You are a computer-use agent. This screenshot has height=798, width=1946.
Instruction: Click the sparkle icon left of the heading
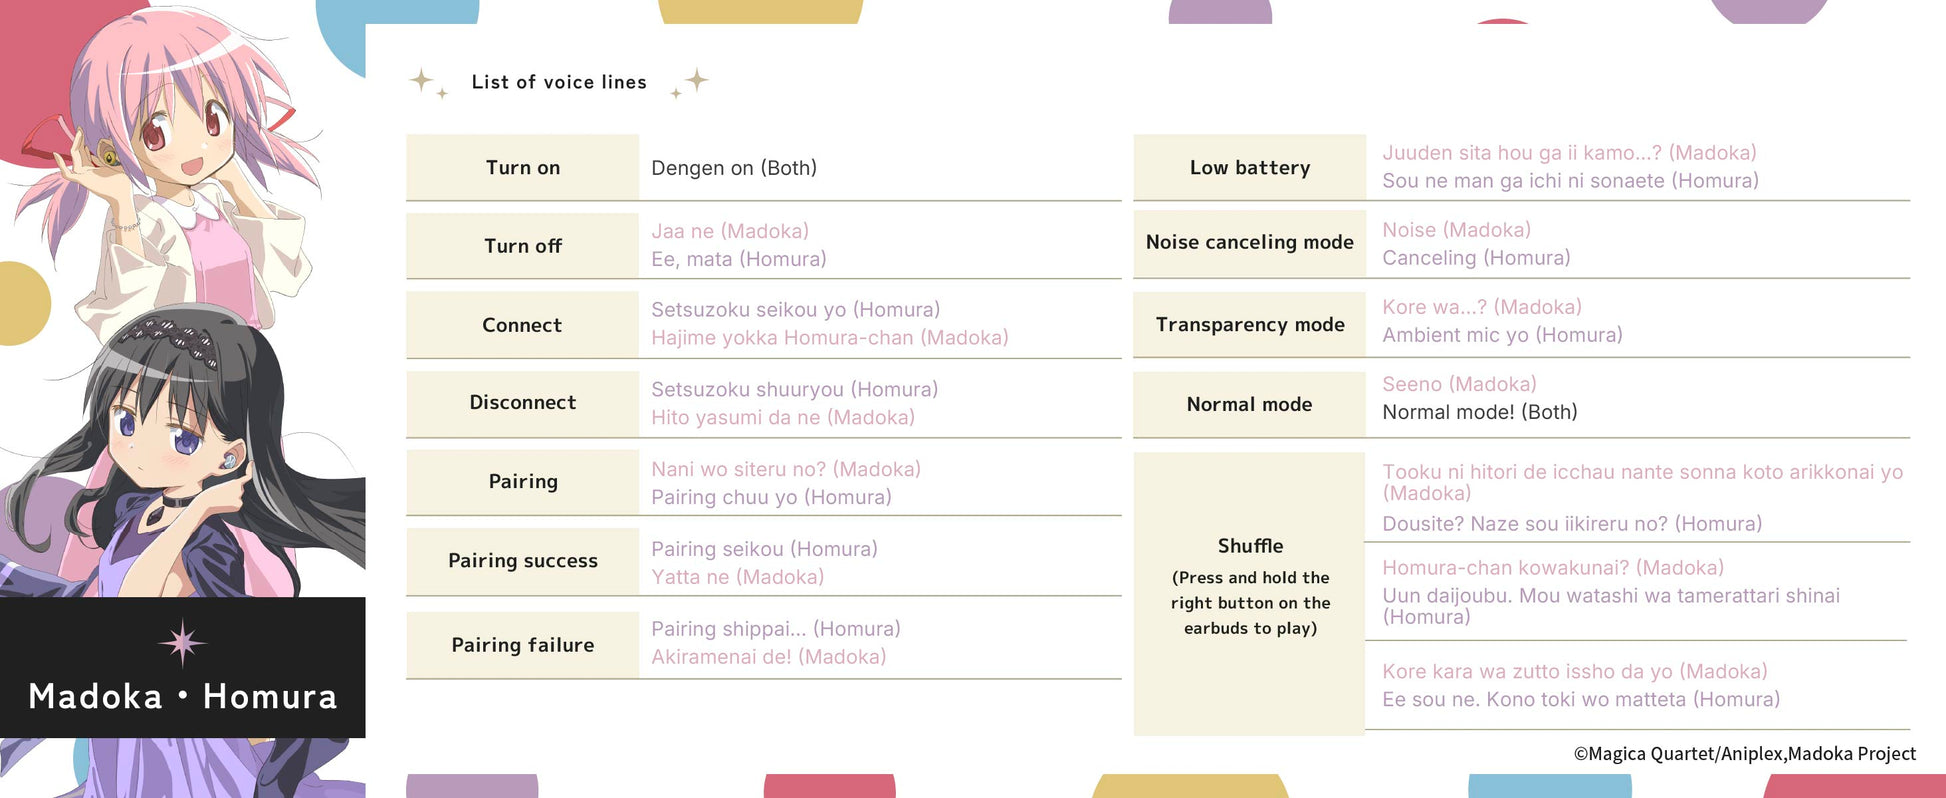[426, 82]
